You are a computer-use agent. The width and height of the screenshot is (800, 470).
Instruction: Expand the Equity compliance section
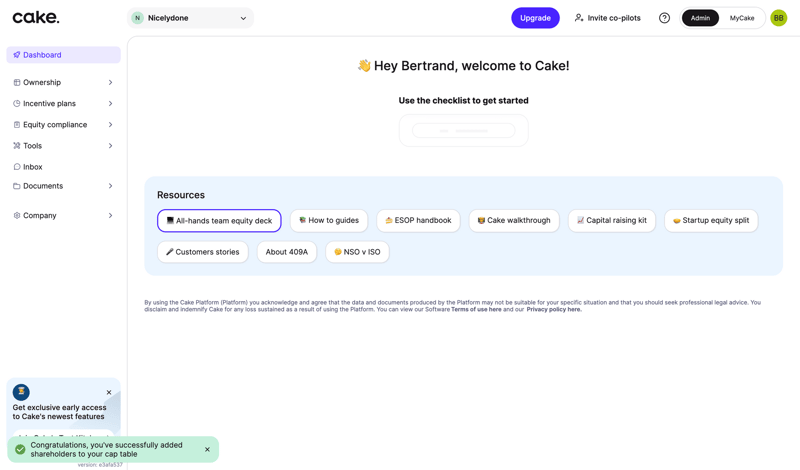63,125
